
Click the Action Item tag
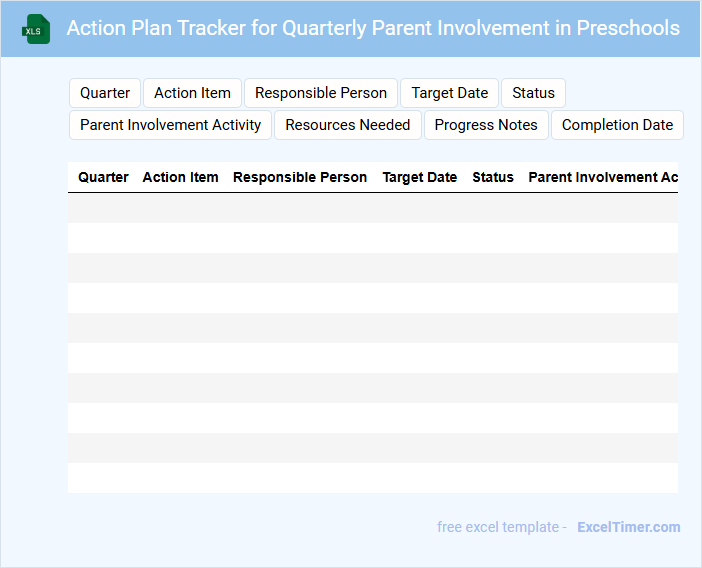point(192,93)
